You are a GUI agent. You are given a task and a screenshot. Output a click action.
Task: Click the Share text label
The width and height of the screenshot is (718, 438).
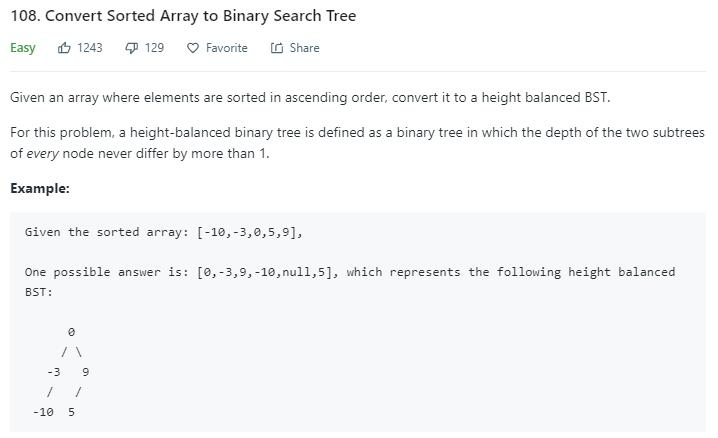point(305,48)
